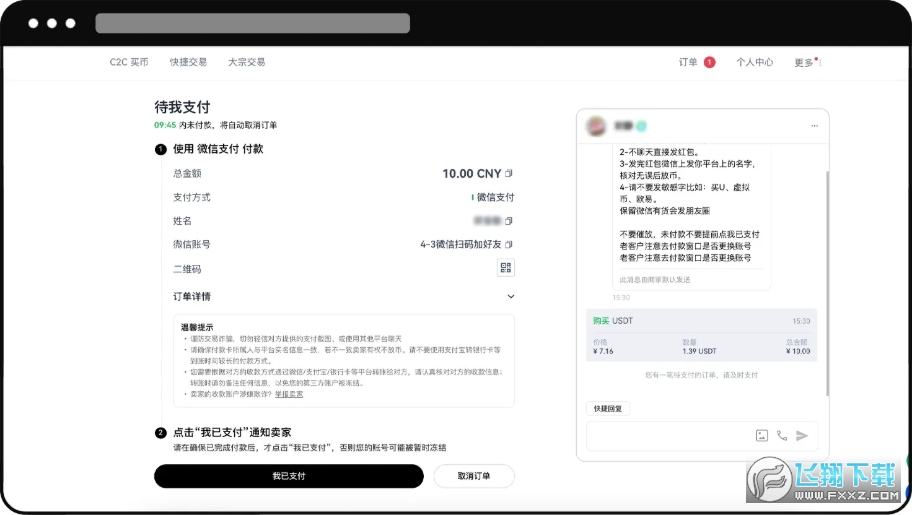Copy the WeChat account value
Viewport: 912px width, 515px height.
(509, 244)
